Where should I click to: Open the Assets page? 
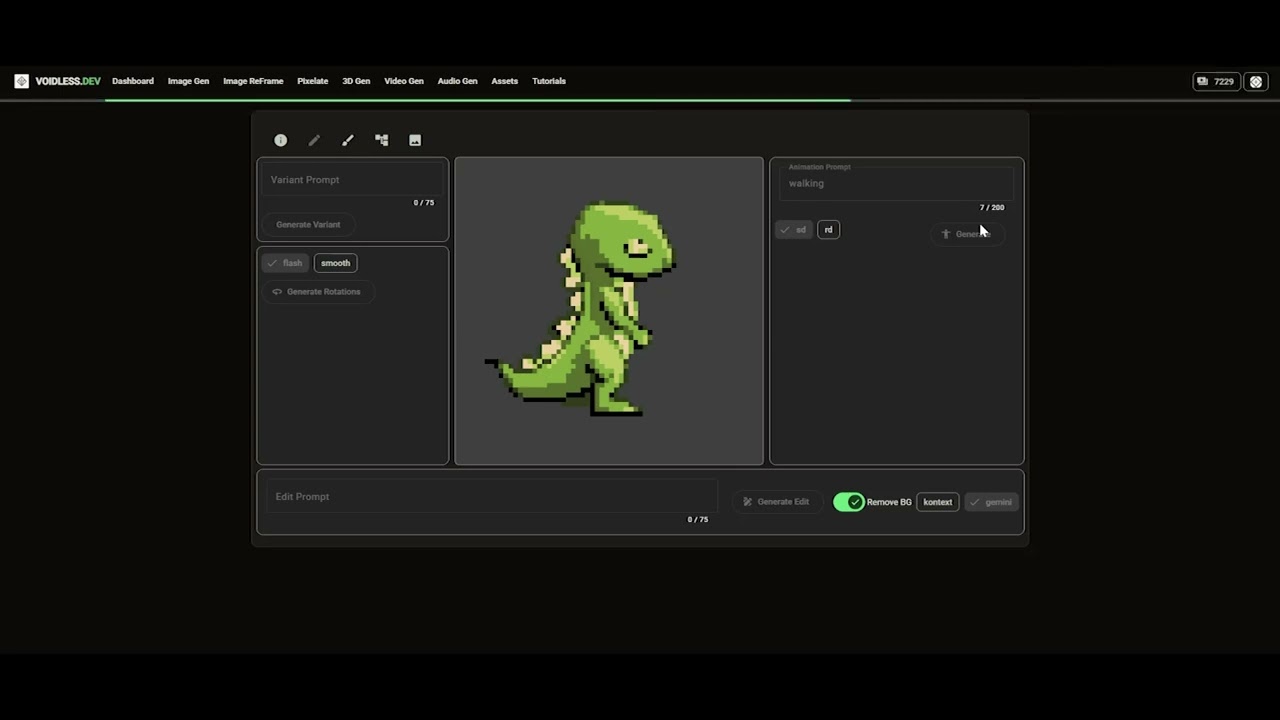pos(505,81)
